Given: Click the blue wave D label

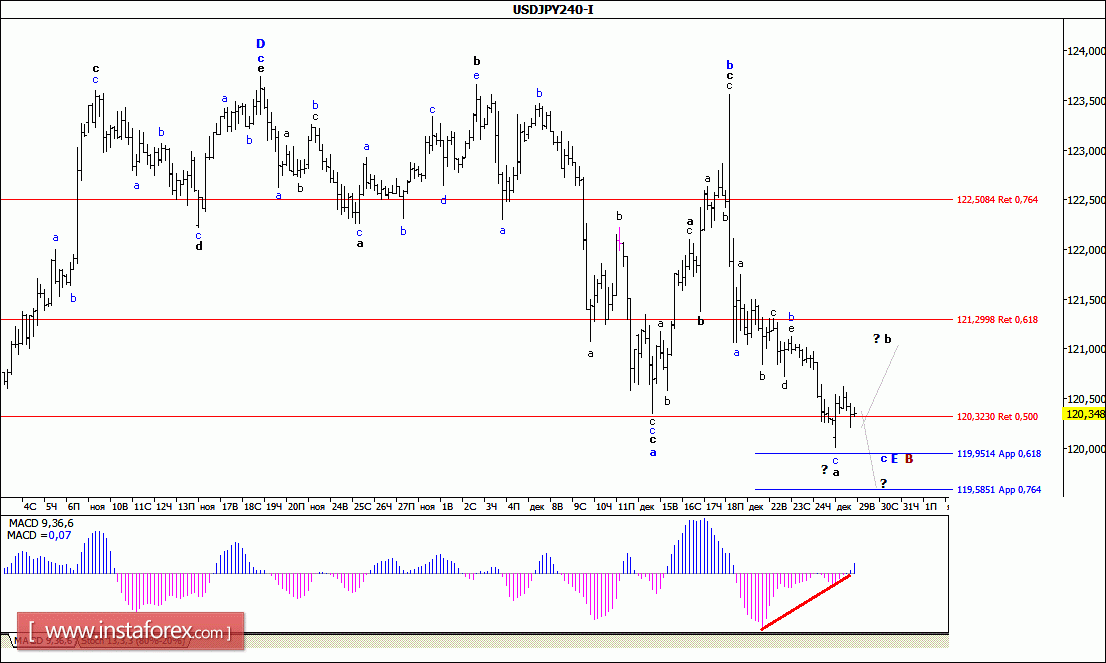Looking at the screenshot, I should click(x=260, y=44).
